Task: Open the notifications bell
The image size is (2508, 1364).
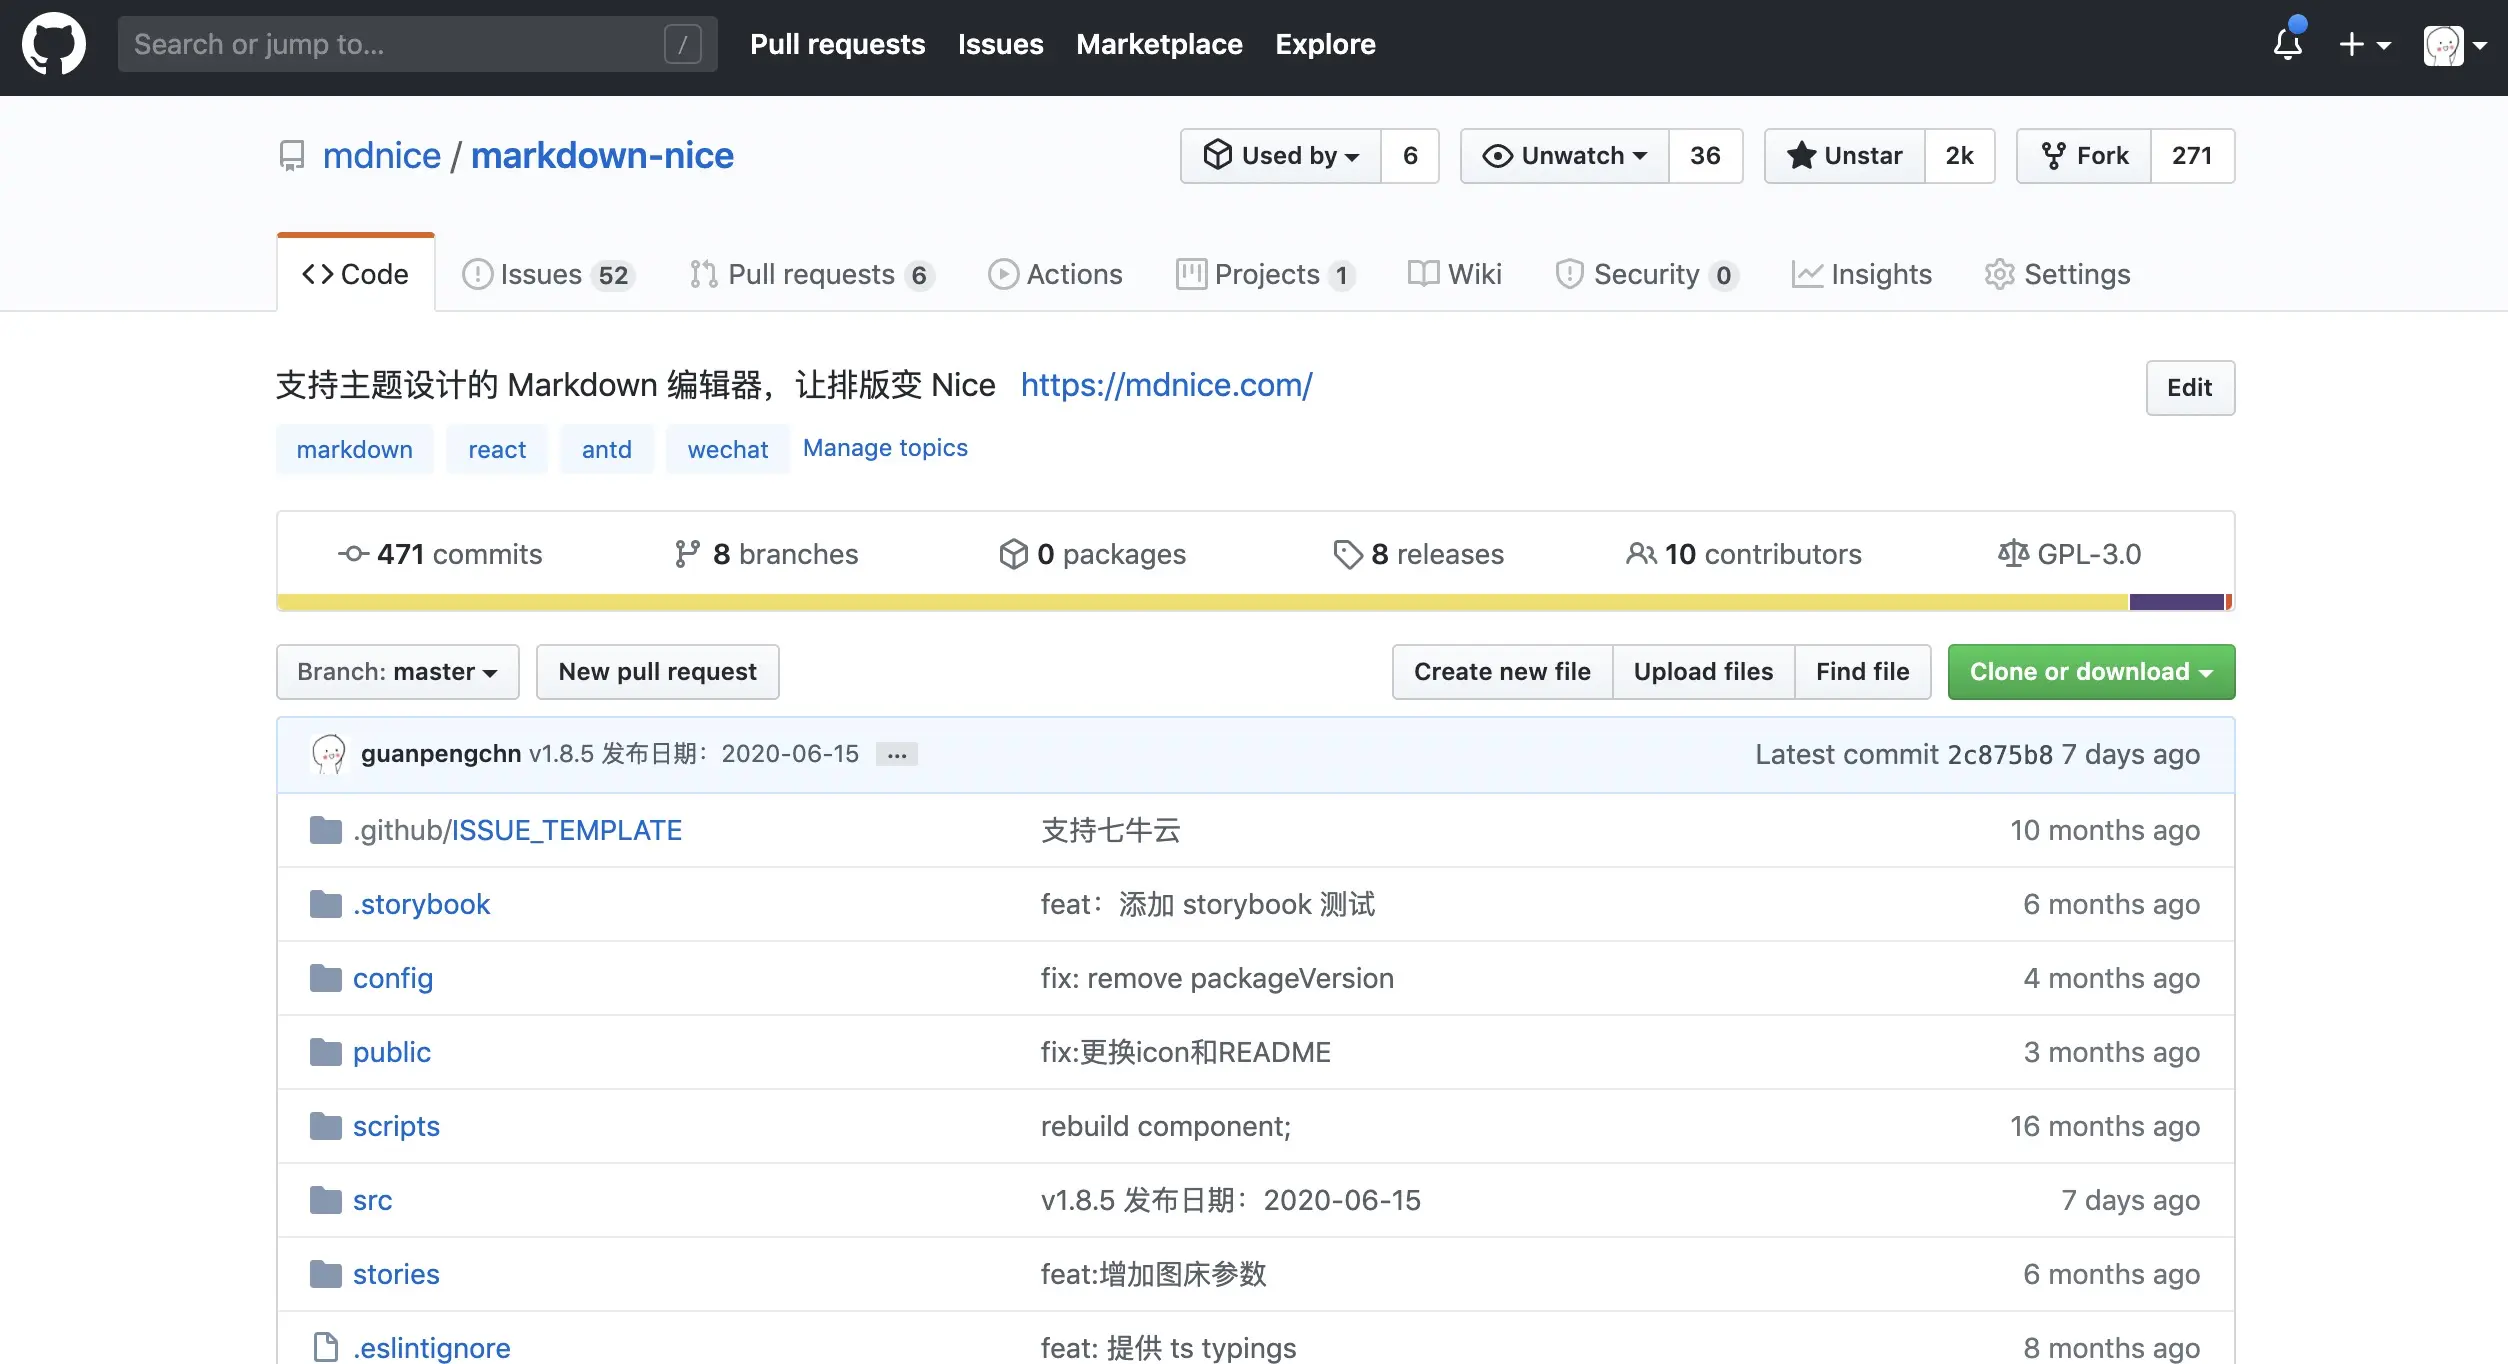Action: (x=2287, y=44)
